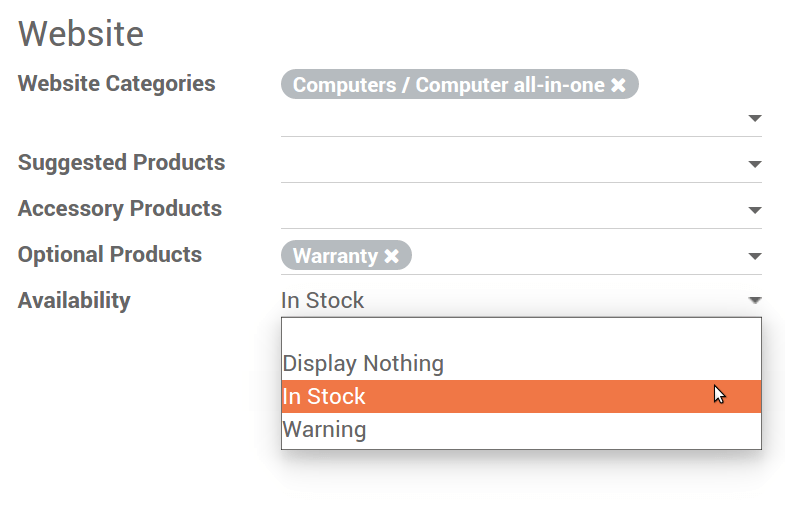Click the Warranty tag text
The width and height of the screenshot is (785, 511).
tap(335, 257)
